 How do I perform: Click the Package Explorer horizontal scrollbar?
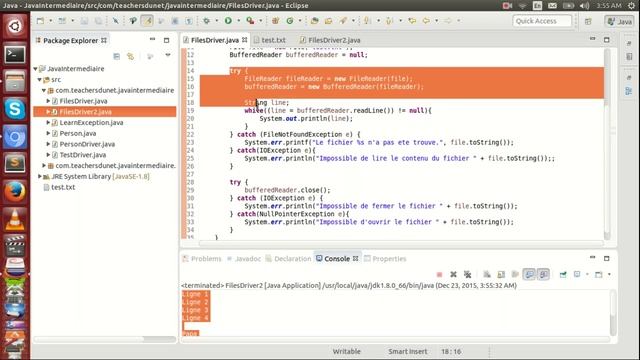[x=89, y=339]
